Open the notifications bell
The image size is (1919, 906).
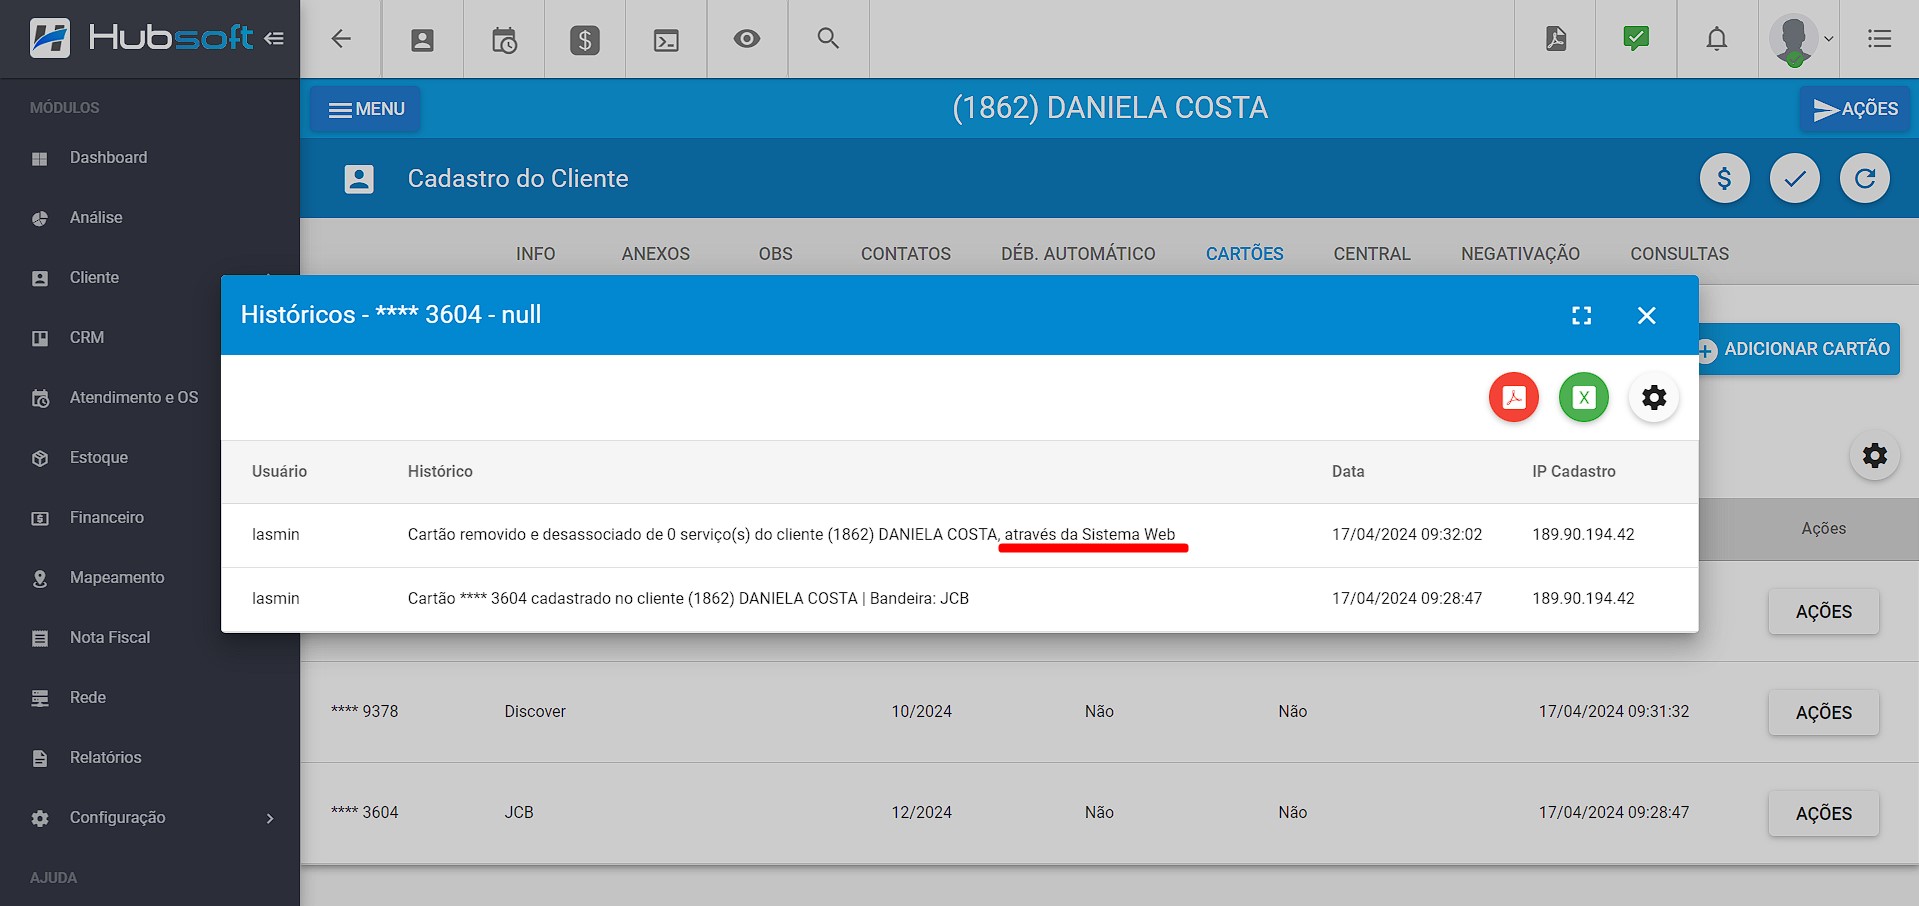click(1716, 39)
